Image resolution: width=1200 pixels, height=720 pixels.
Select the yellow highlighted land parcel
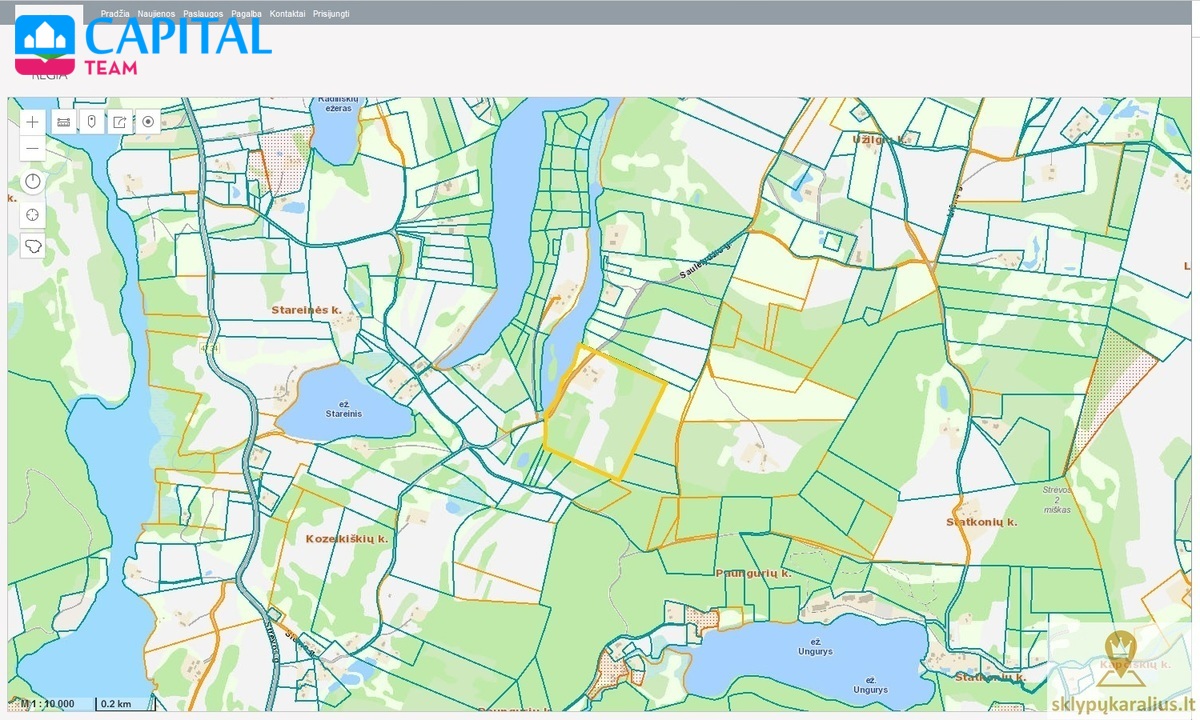pos(603,413)
